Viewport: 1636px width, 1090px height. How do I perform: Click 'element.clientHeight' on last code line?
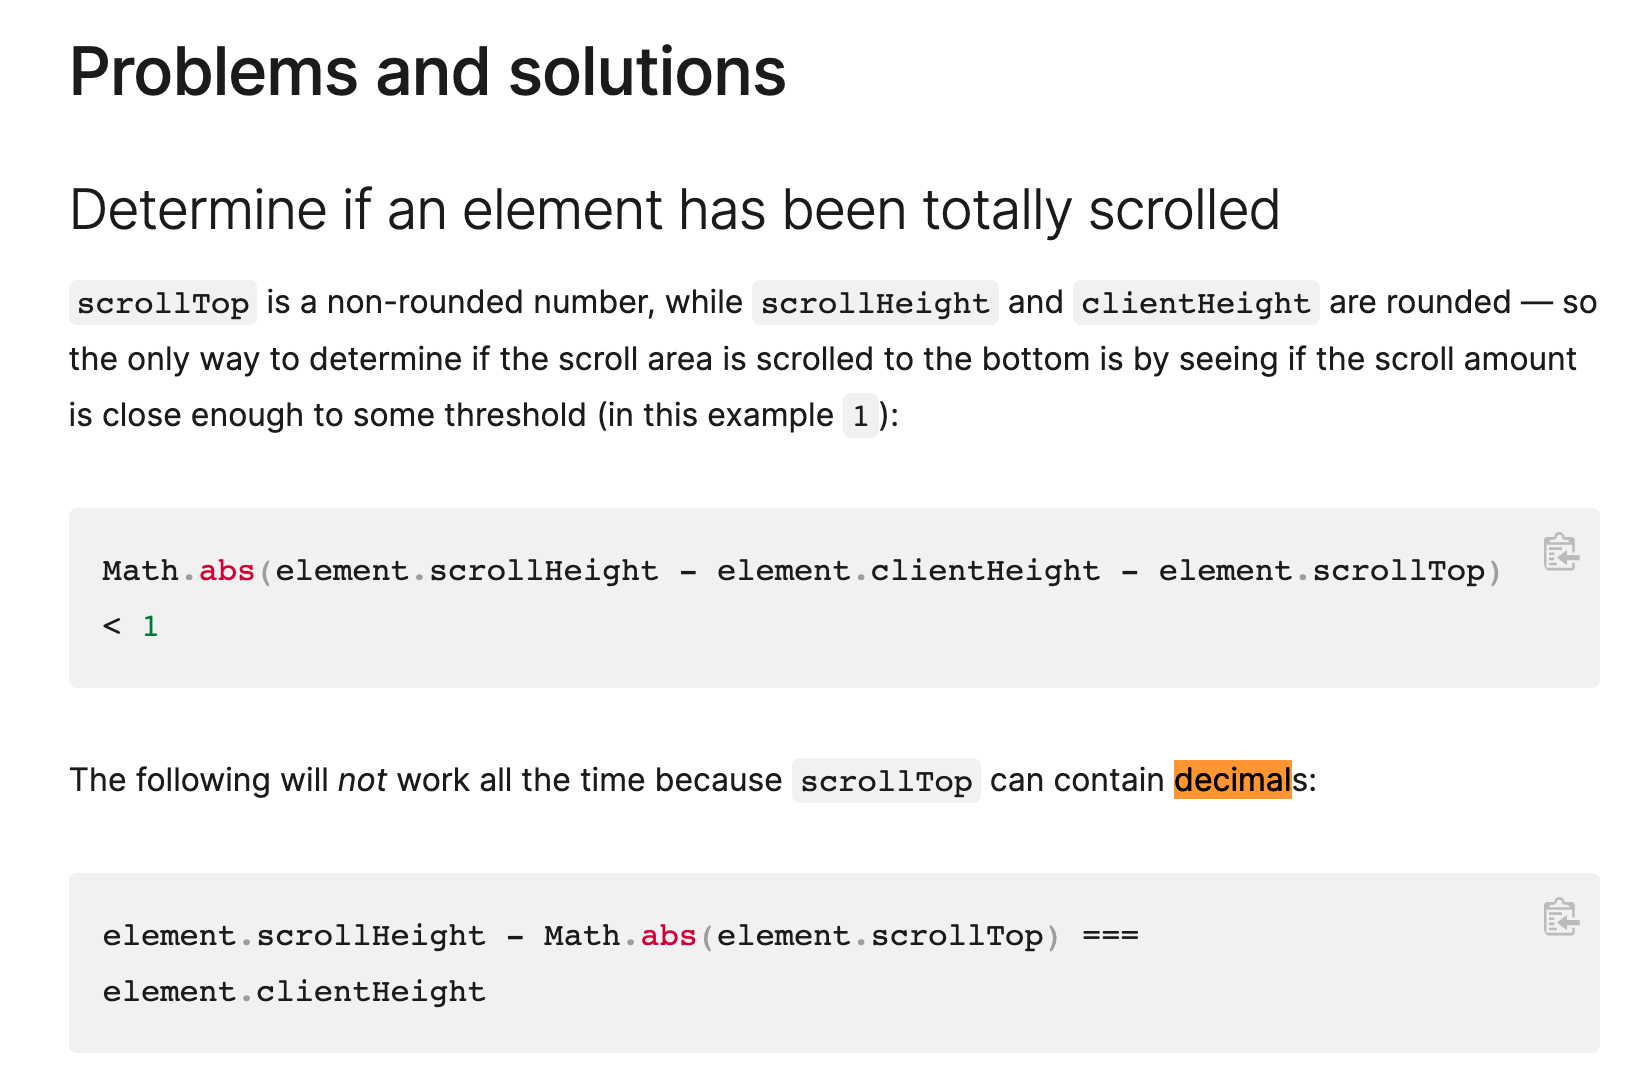(x=294, y=992)
